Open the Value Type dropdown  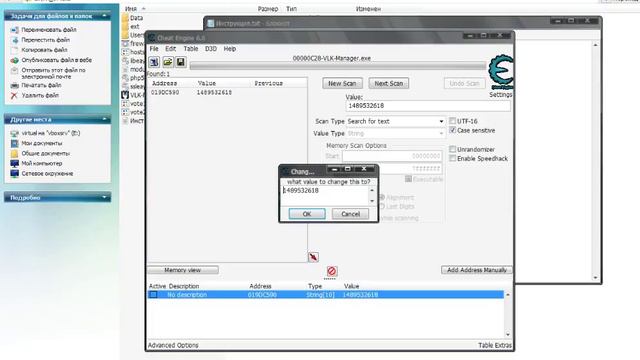tap(395, 133)
